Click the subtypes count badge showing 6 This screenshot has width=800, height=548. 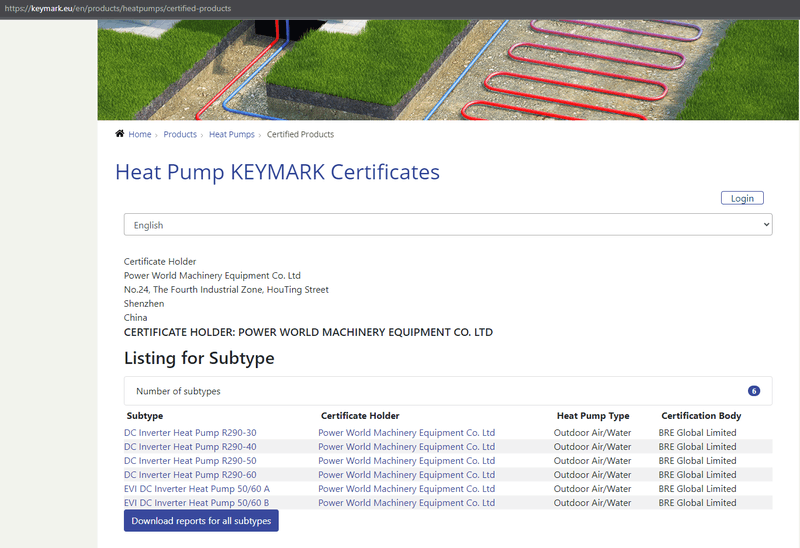(x=754, y=391)
